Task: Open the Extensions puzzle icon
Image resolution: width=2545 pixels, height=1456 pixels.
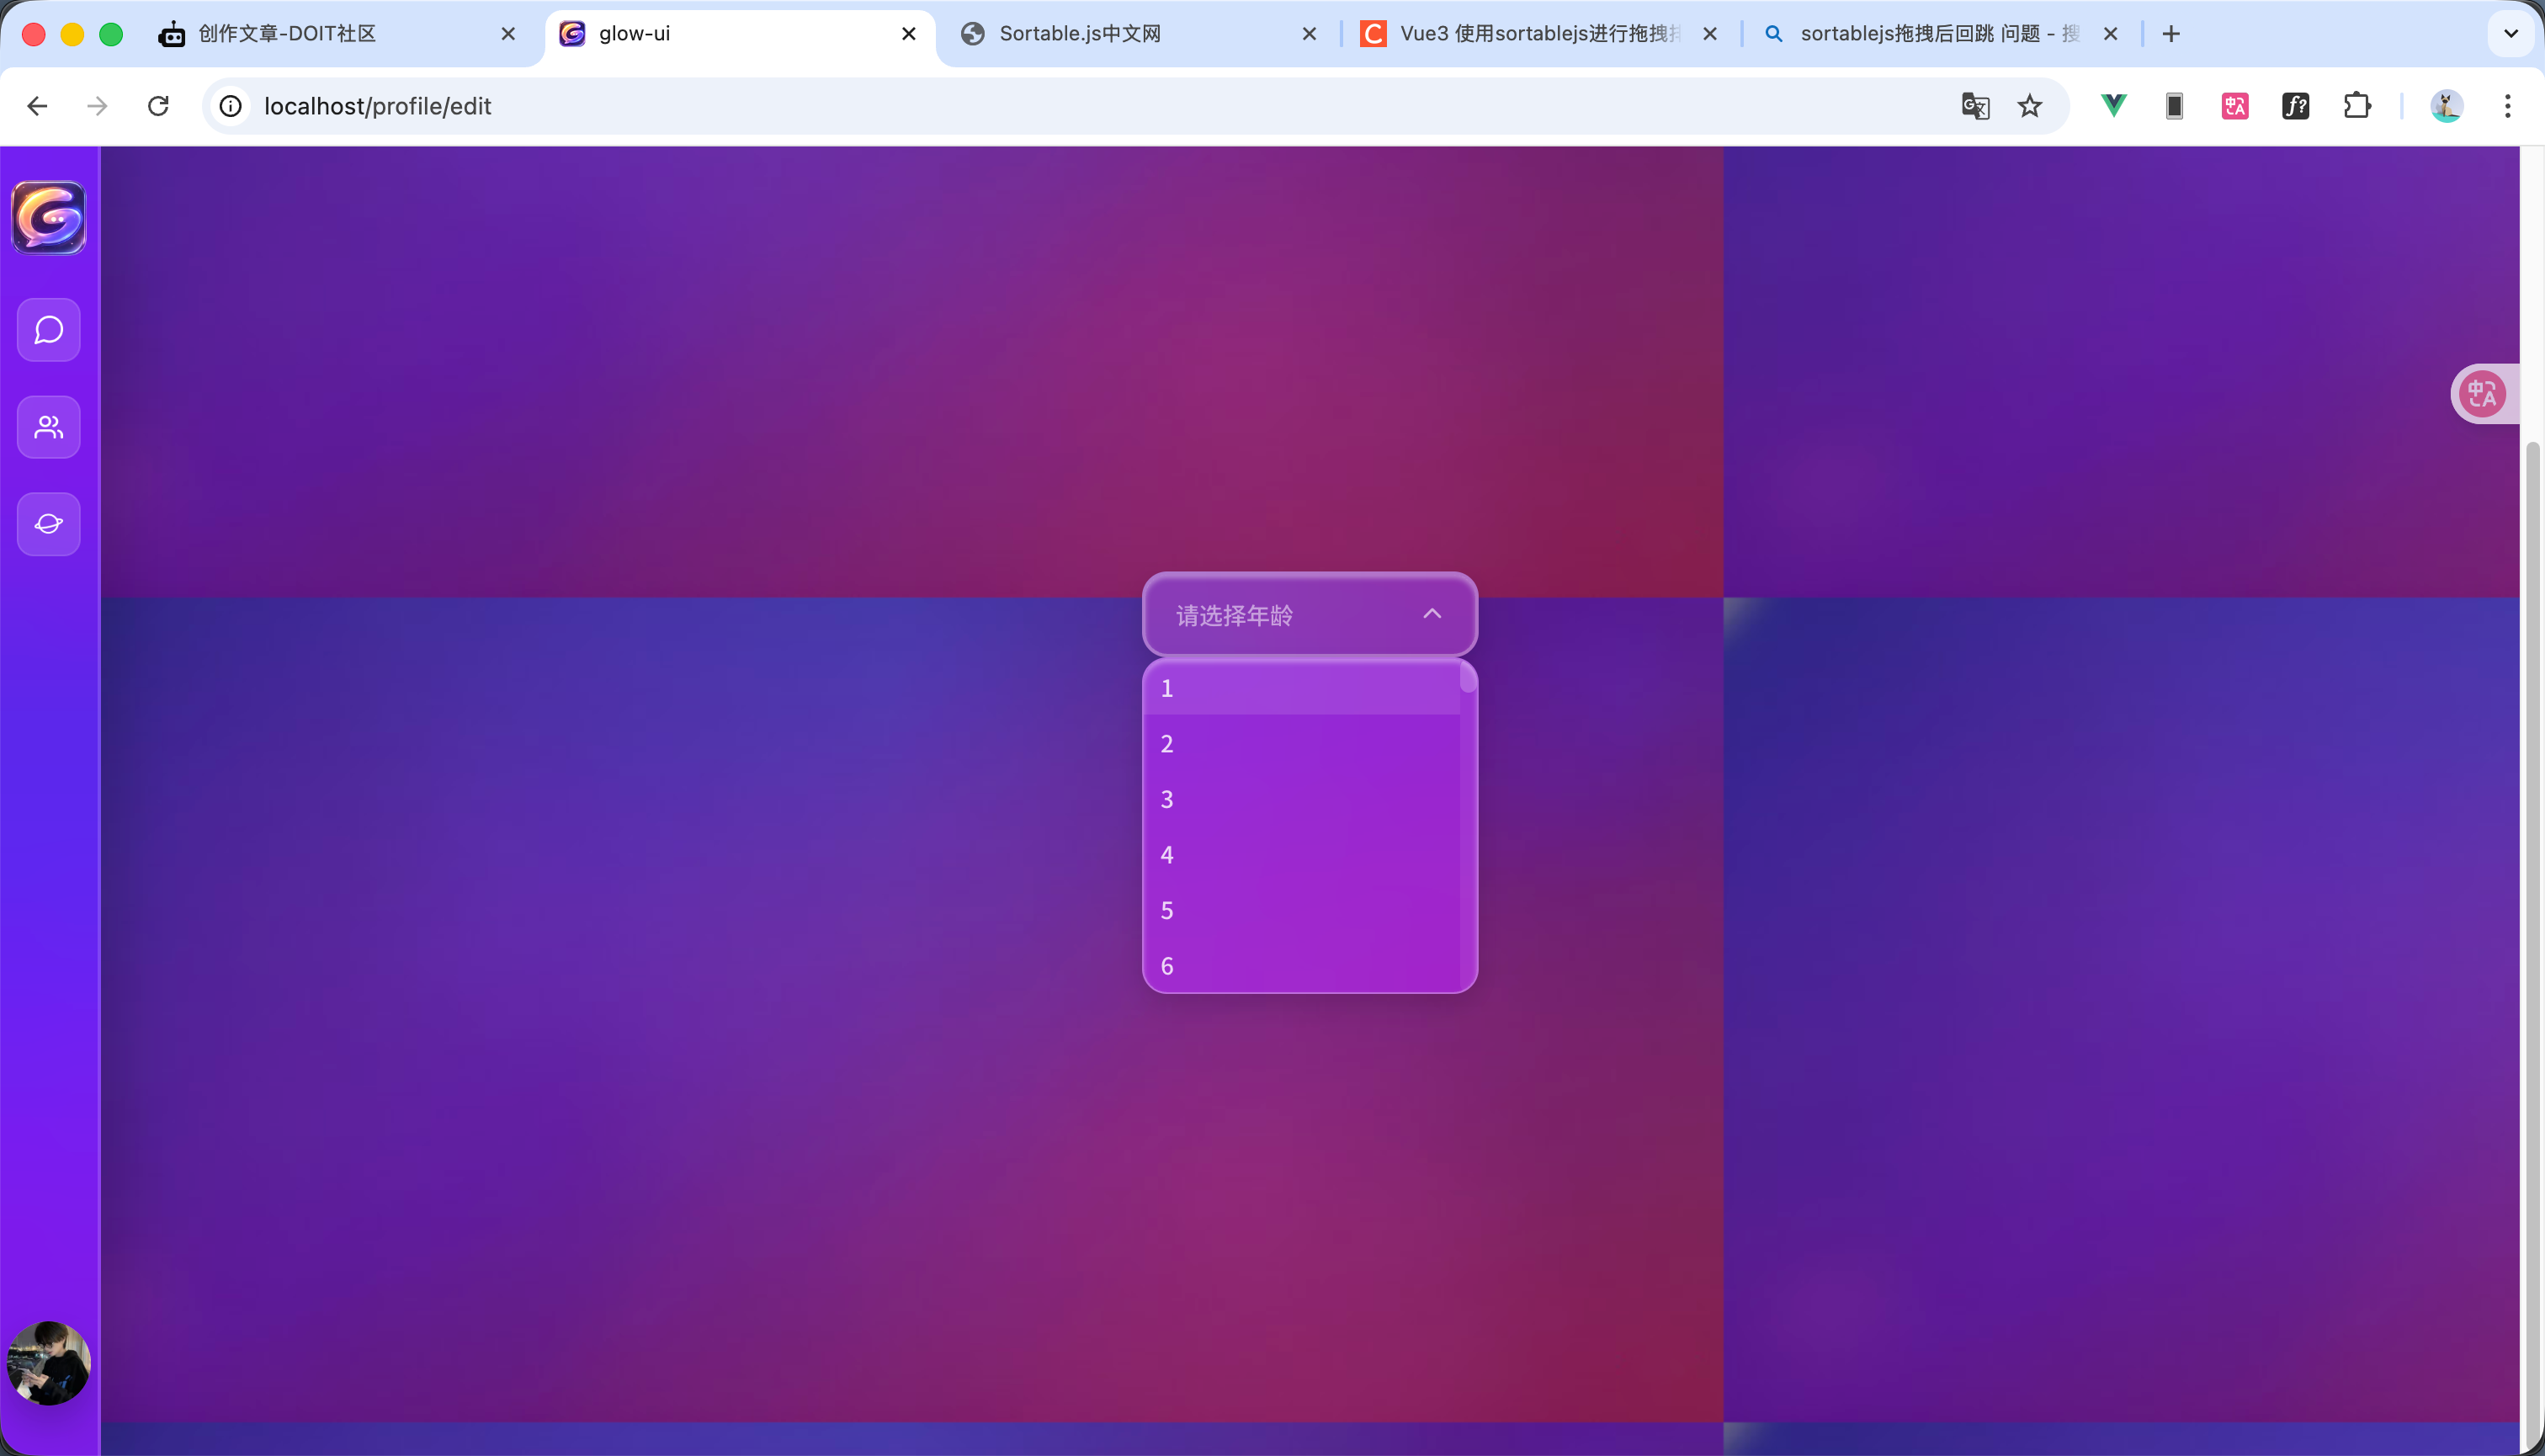Action: (x=2356, y=106)
